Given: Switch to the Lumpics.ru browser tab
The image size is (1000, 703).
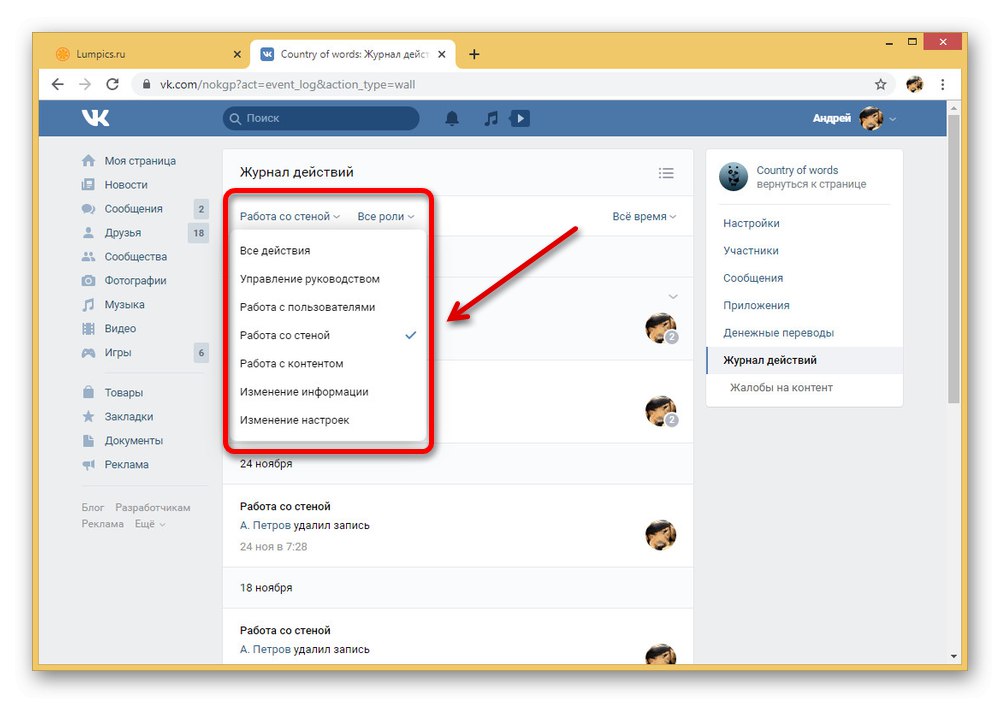Looking at the screenshot, I should pos(147,54).
